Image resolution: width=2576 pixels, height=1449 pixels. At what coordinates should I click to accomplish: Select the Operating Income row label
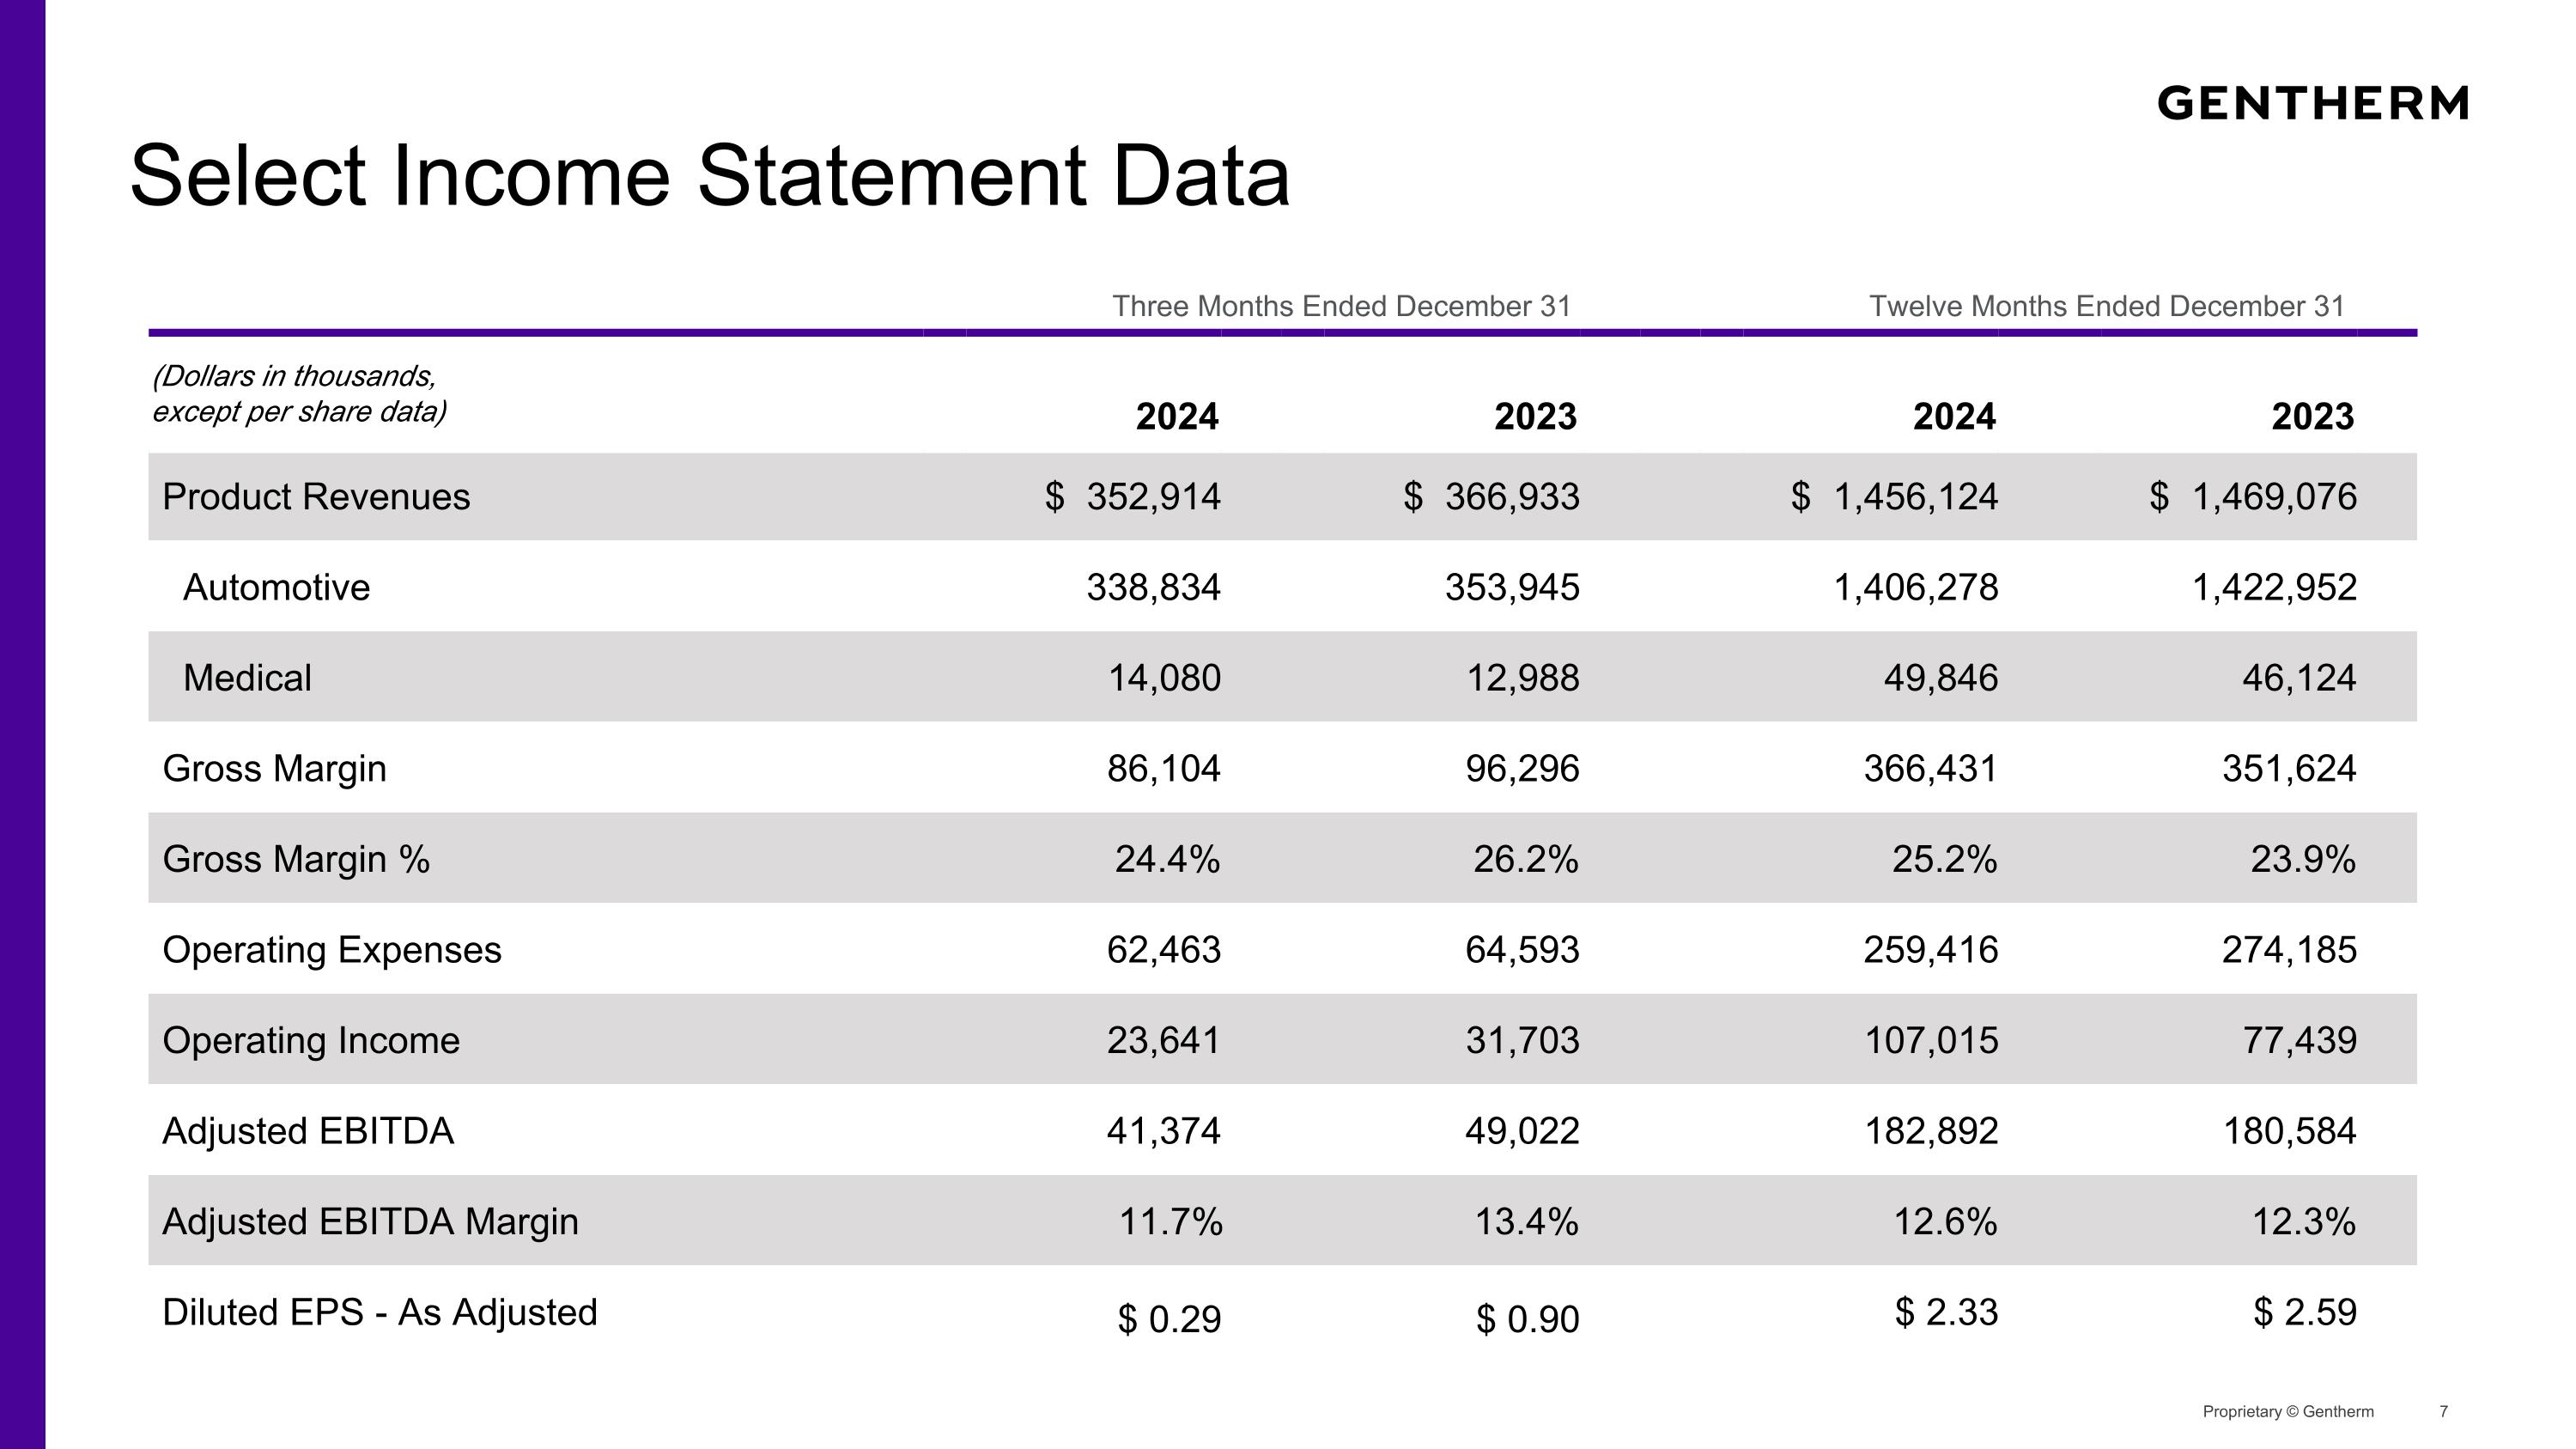[311, 1041]
